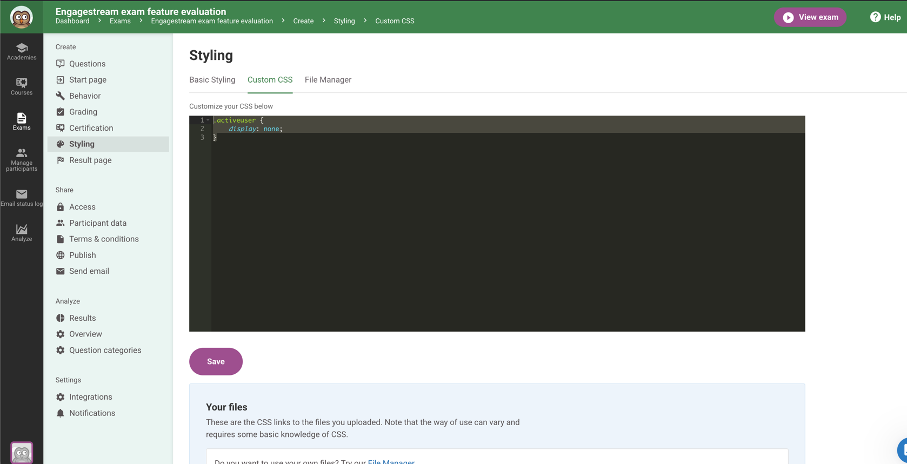The image size is (908, 464).
Task: Click Dashboard in the breadcrumb
Action: click(x=73, y=21)
